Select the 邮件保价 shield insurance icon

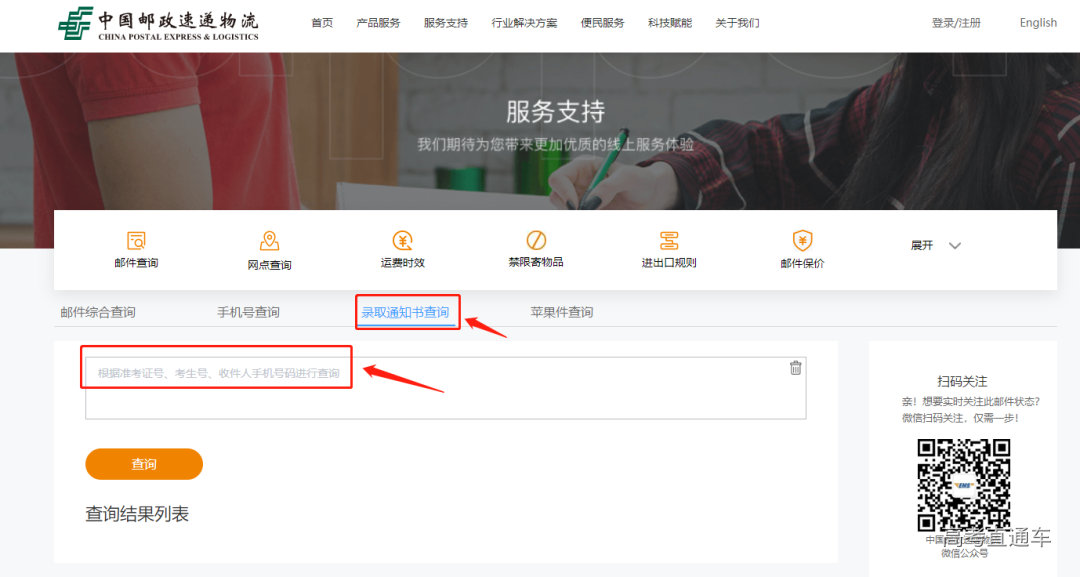pyautogui.click(x=802, y=241)
